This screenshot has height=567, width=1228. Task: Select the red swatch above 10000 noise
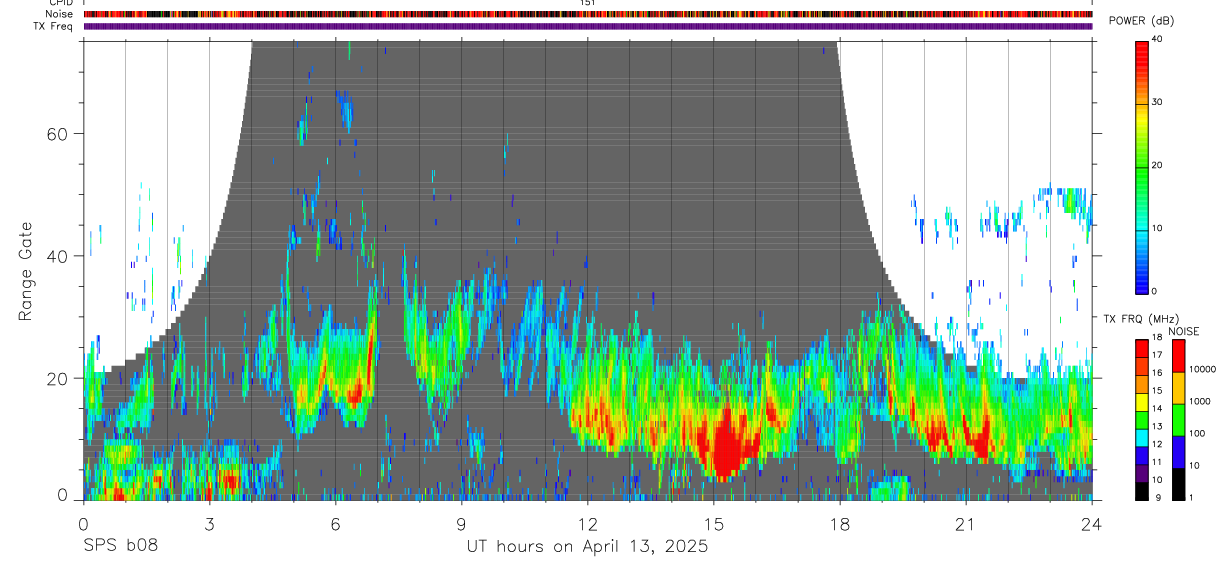tap(1179, 356)
